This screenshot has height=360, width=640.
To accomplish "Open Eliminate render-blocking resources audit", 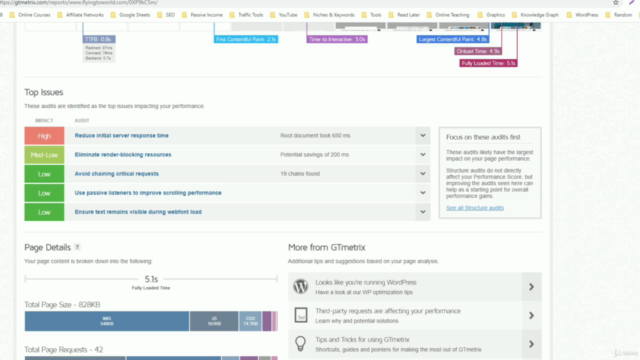I will 123,155.
